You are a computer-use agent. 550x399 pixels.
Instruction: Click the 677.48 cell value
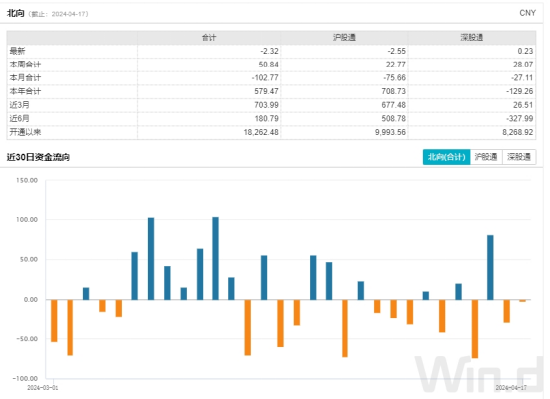[x=394, y=105]
